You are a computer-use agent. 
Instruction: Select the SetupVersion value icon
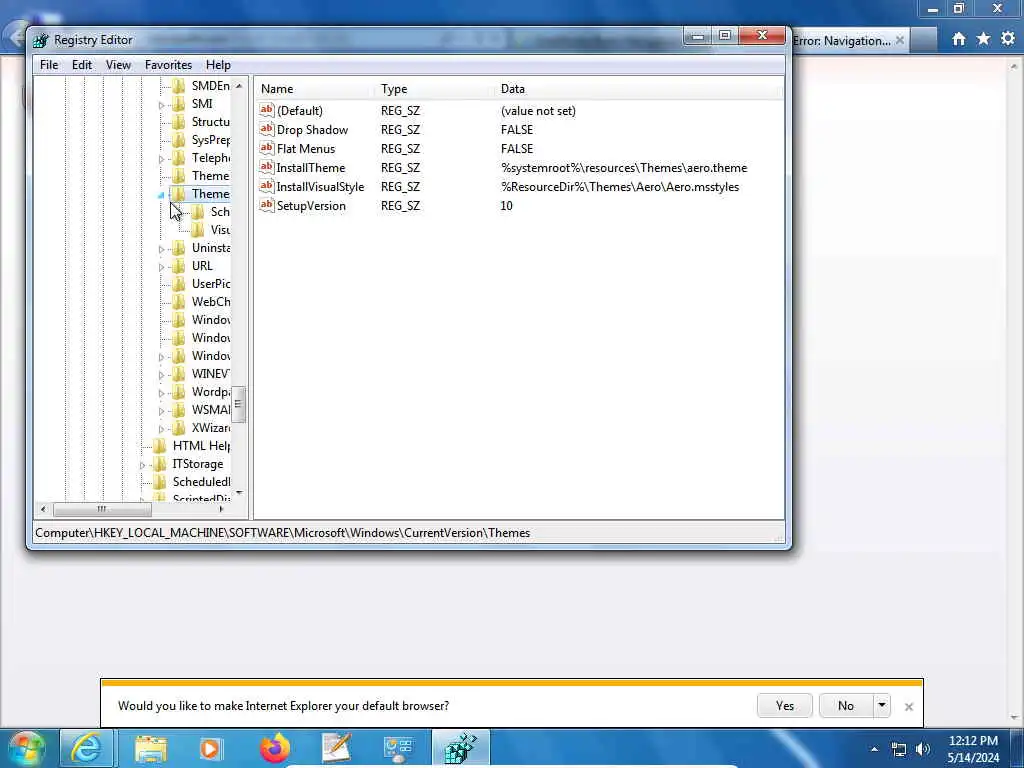[x=266, y=204]
